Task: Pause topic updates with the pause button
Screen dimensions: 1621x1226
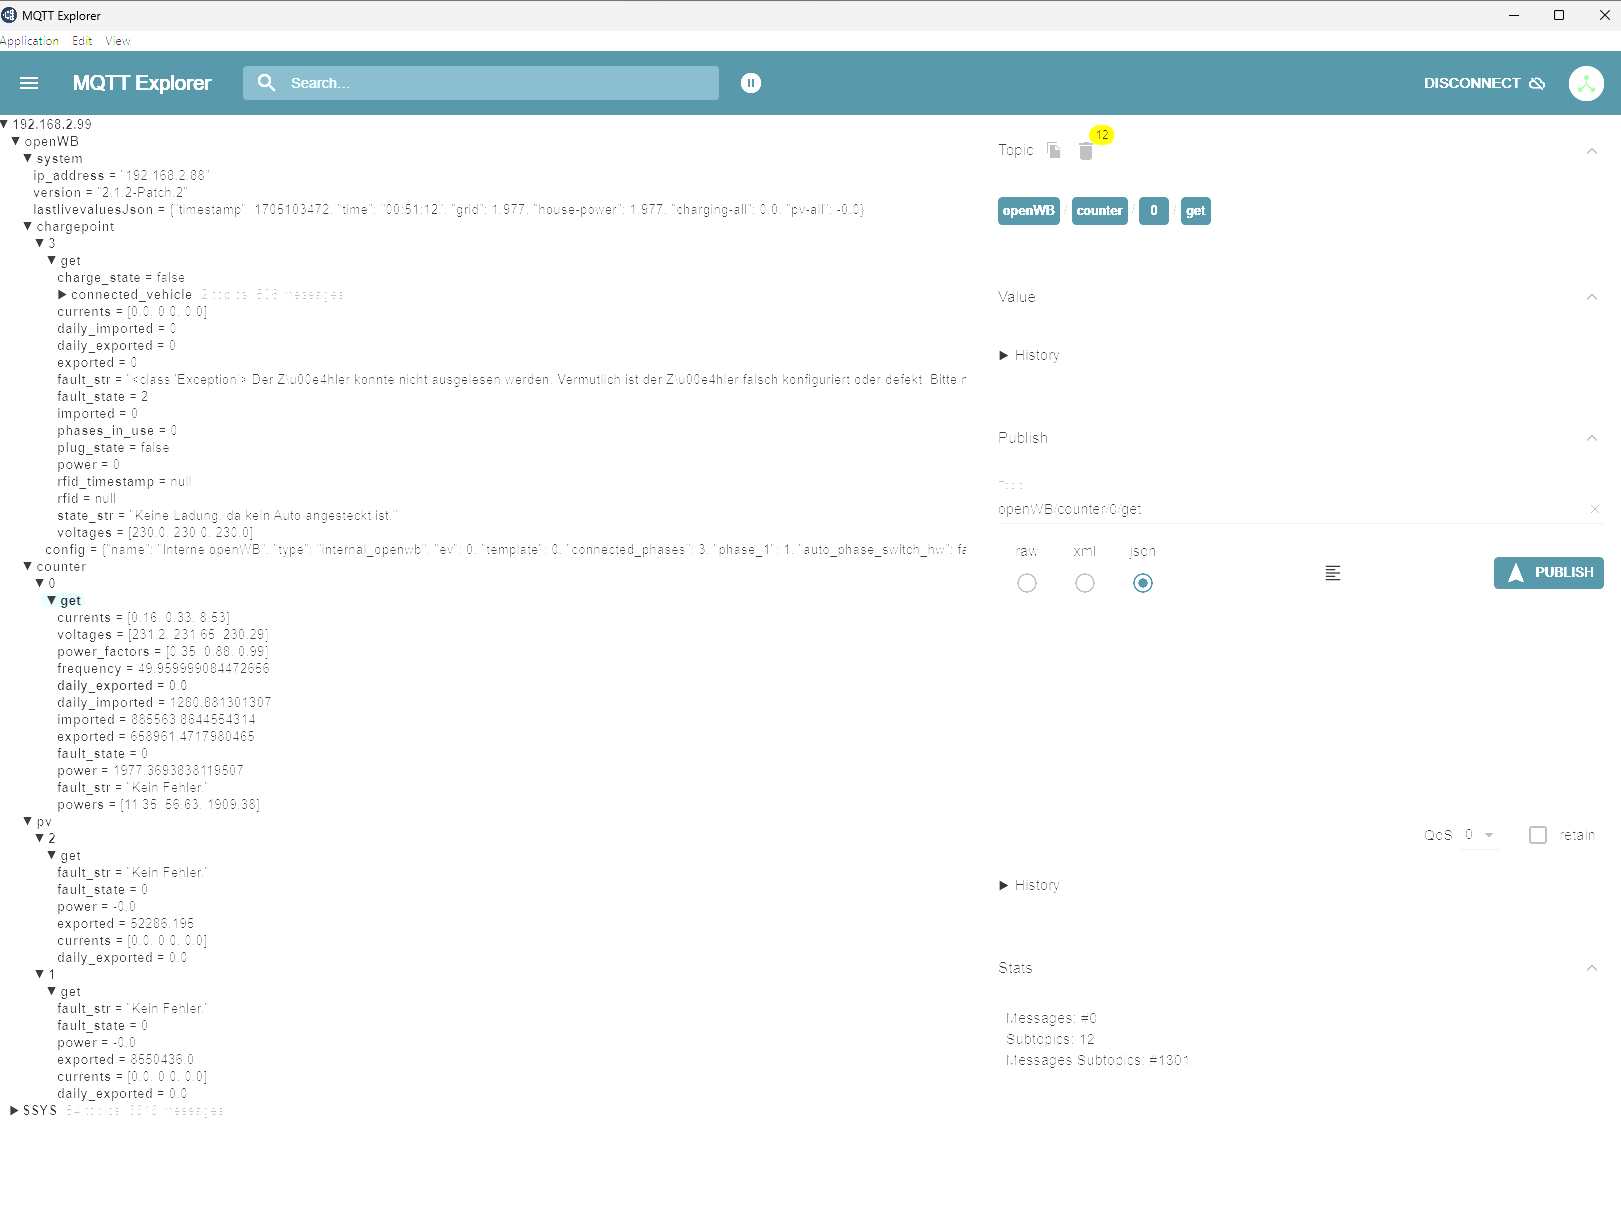Action: point(751,83)
